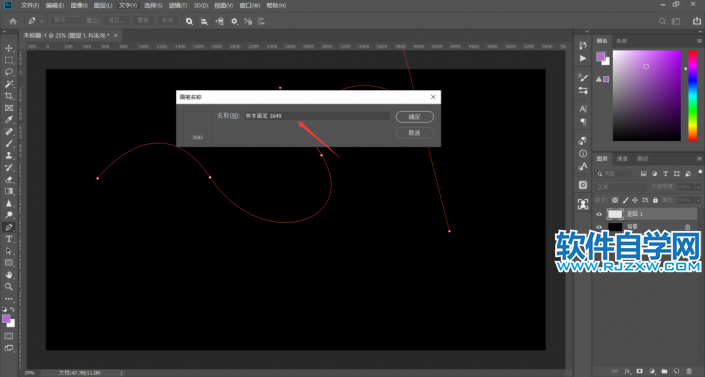This screenshot has width=705, height=377.
Task: Switch to the Channels tab
Action: point(622,159)
